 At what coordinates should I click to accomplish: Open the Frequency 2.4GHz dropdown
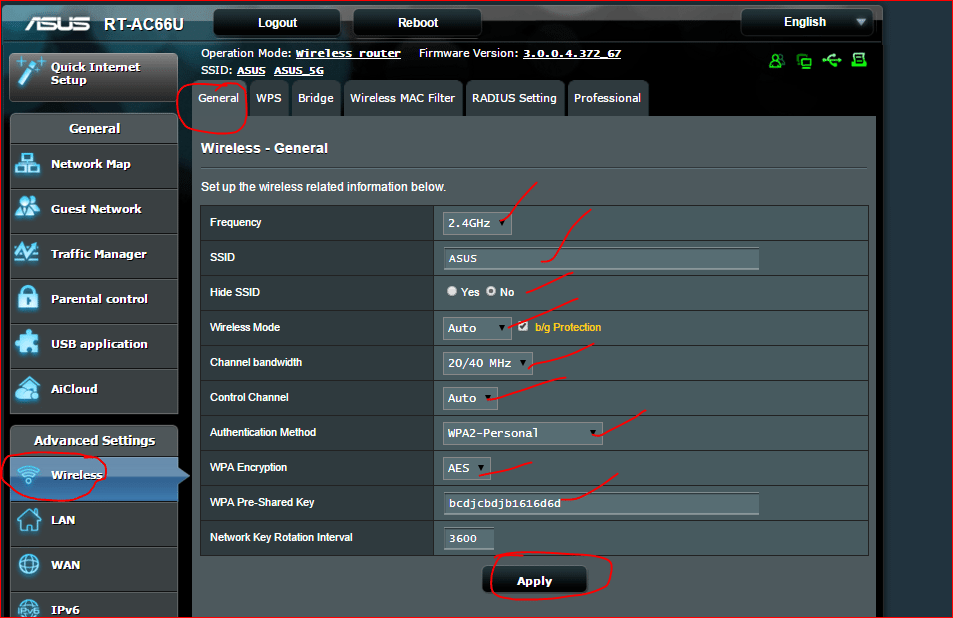coord(477,223)
